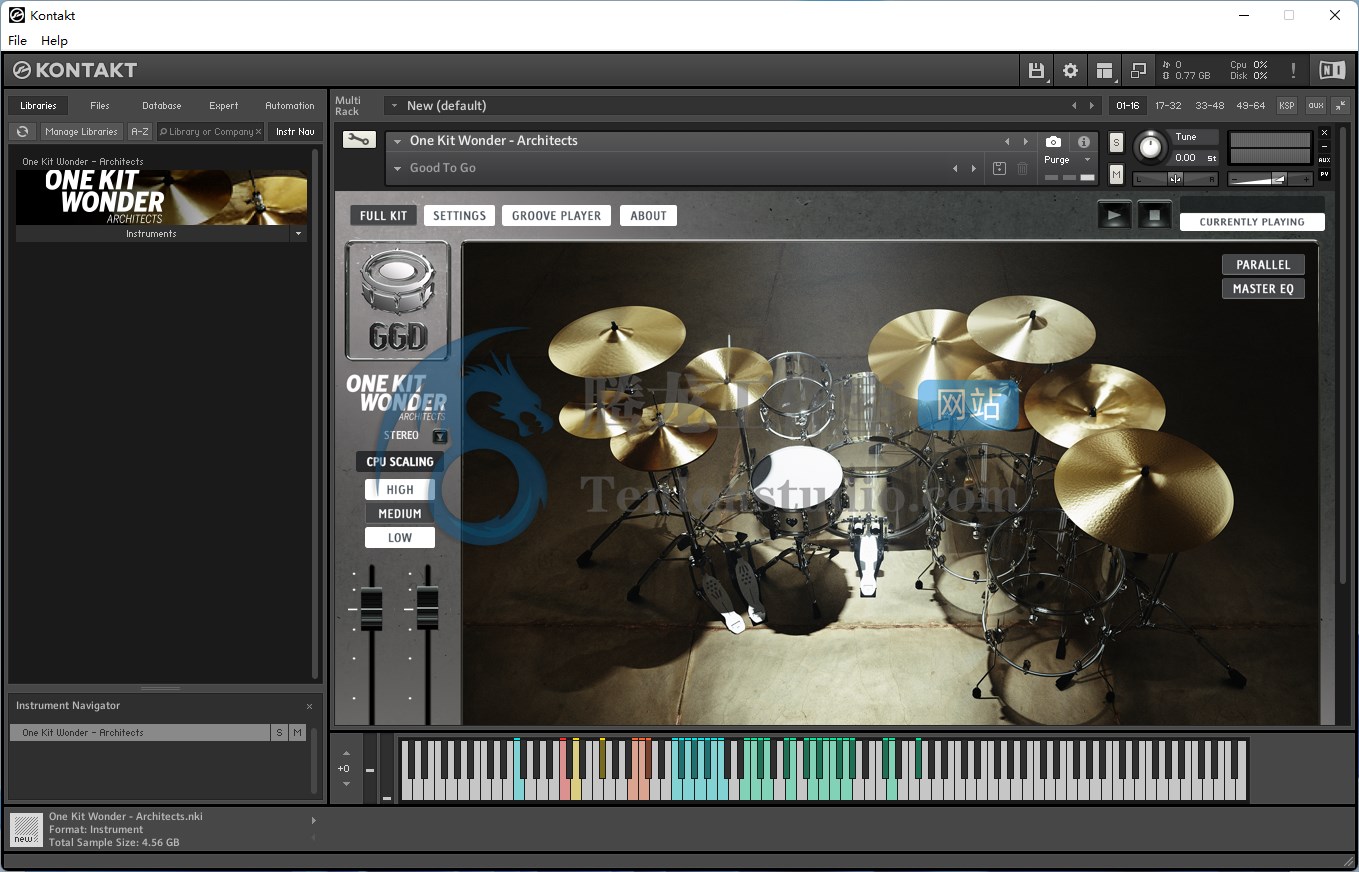The width and height of the screenshot is (1359, 872).
Task: Expand the info pane arrow
Action: tap(313, 821)
